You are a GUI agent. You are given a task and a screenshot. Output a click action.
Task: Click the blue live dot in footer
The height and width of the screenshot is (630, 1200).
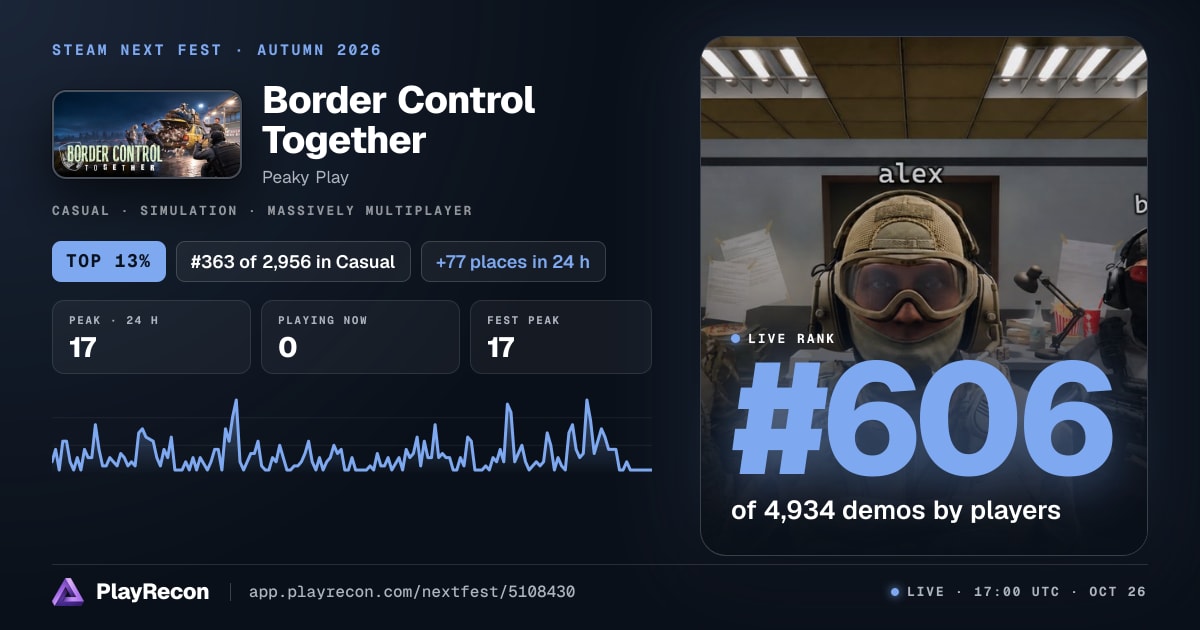click(894, 592)
